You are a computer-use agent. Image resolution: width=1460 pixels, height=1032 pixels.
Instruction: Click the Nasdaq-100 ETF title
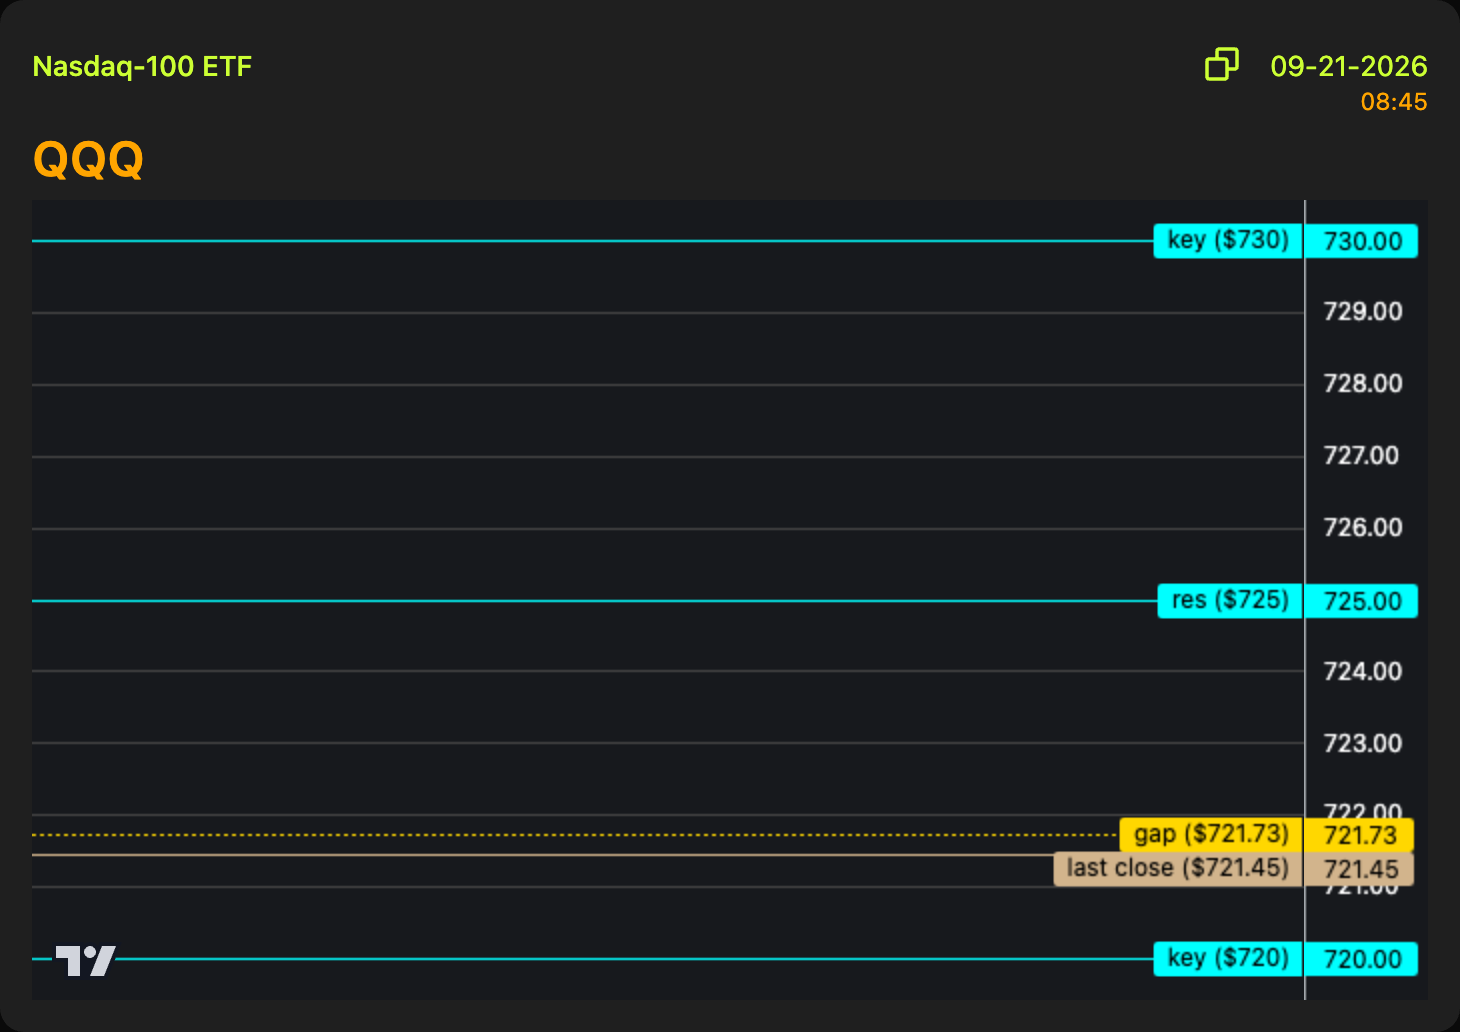pos(142,67)
